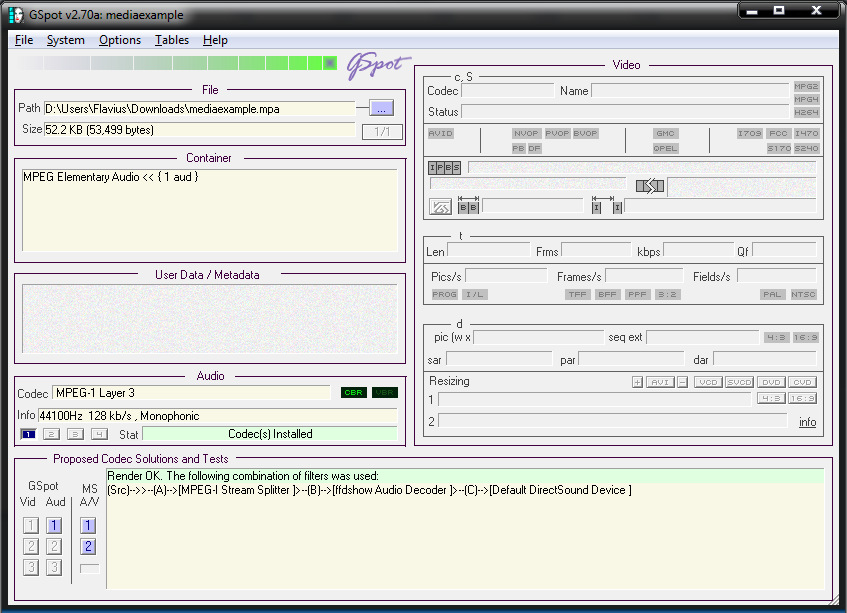This screenshot has width=847, height=613.
Task: Open the info link in Resizing
Action: click(808, 422)
